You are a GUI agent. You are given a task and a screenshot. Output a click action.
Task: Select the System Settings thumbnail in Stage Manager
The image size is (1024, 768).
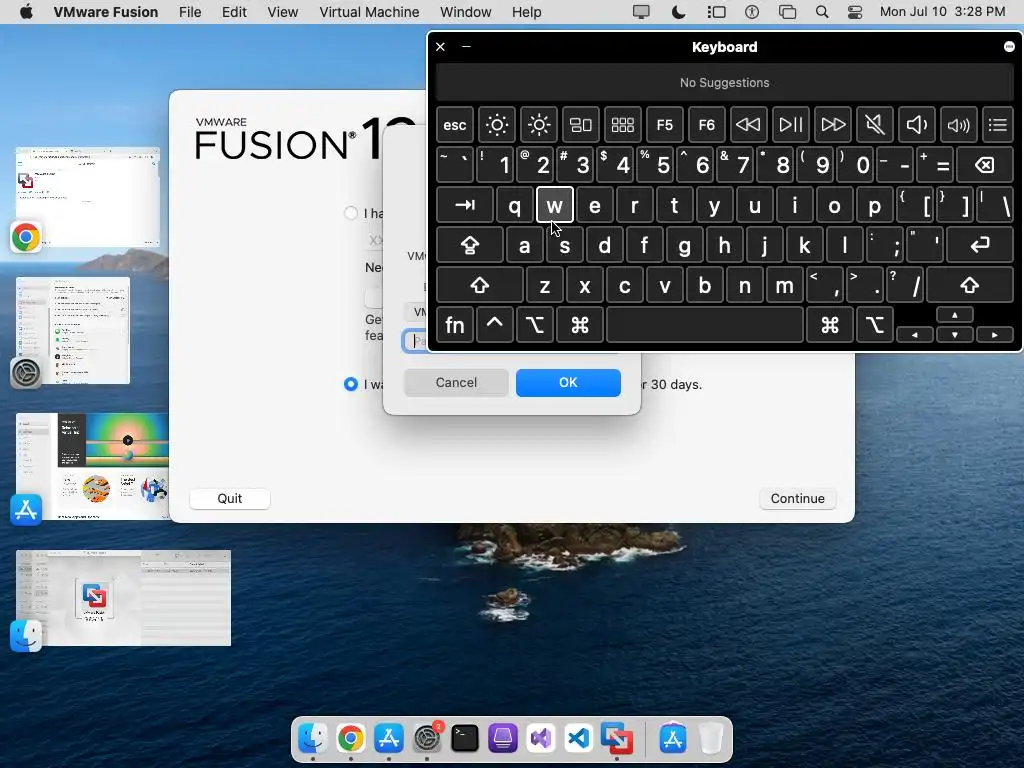click(x=73, y=330)
